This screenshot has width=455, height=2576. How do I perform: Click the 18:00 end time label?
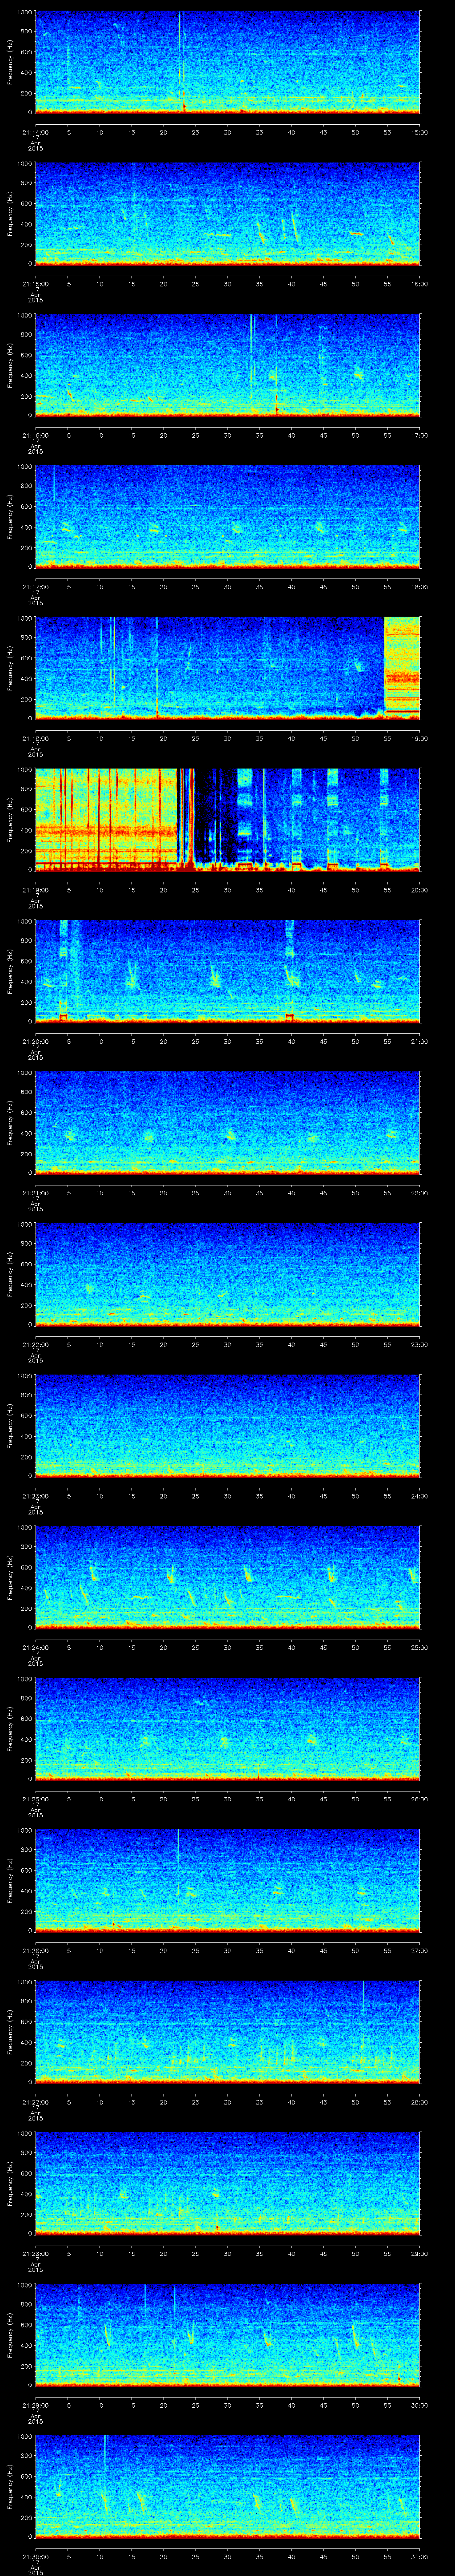419,586
